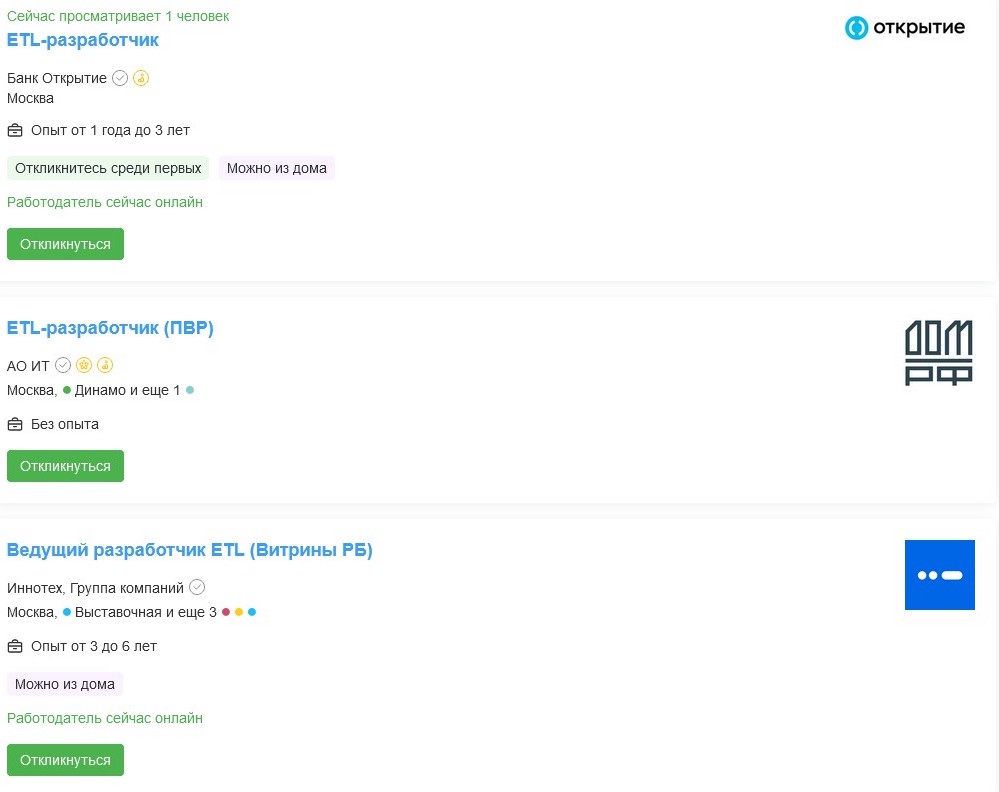Click the green metro dot before Динамо
The height and width of the screenshot is (792, 999).
click(66, 390)
